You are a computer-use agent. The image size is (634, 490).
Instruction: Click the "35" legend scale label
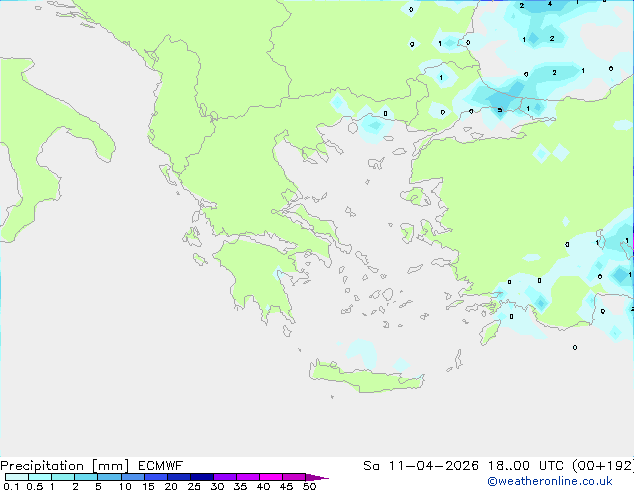coord(240,486)
